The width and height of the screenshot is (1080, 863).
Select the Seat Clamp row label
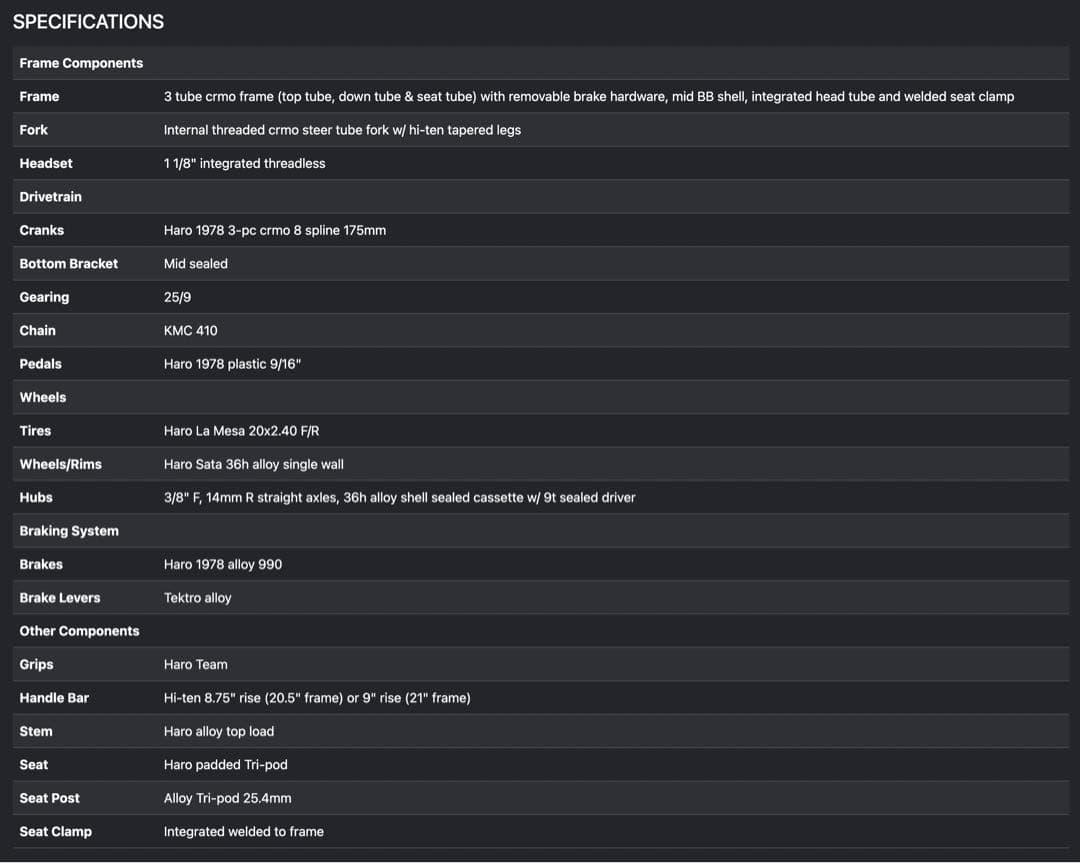point(56,832)
